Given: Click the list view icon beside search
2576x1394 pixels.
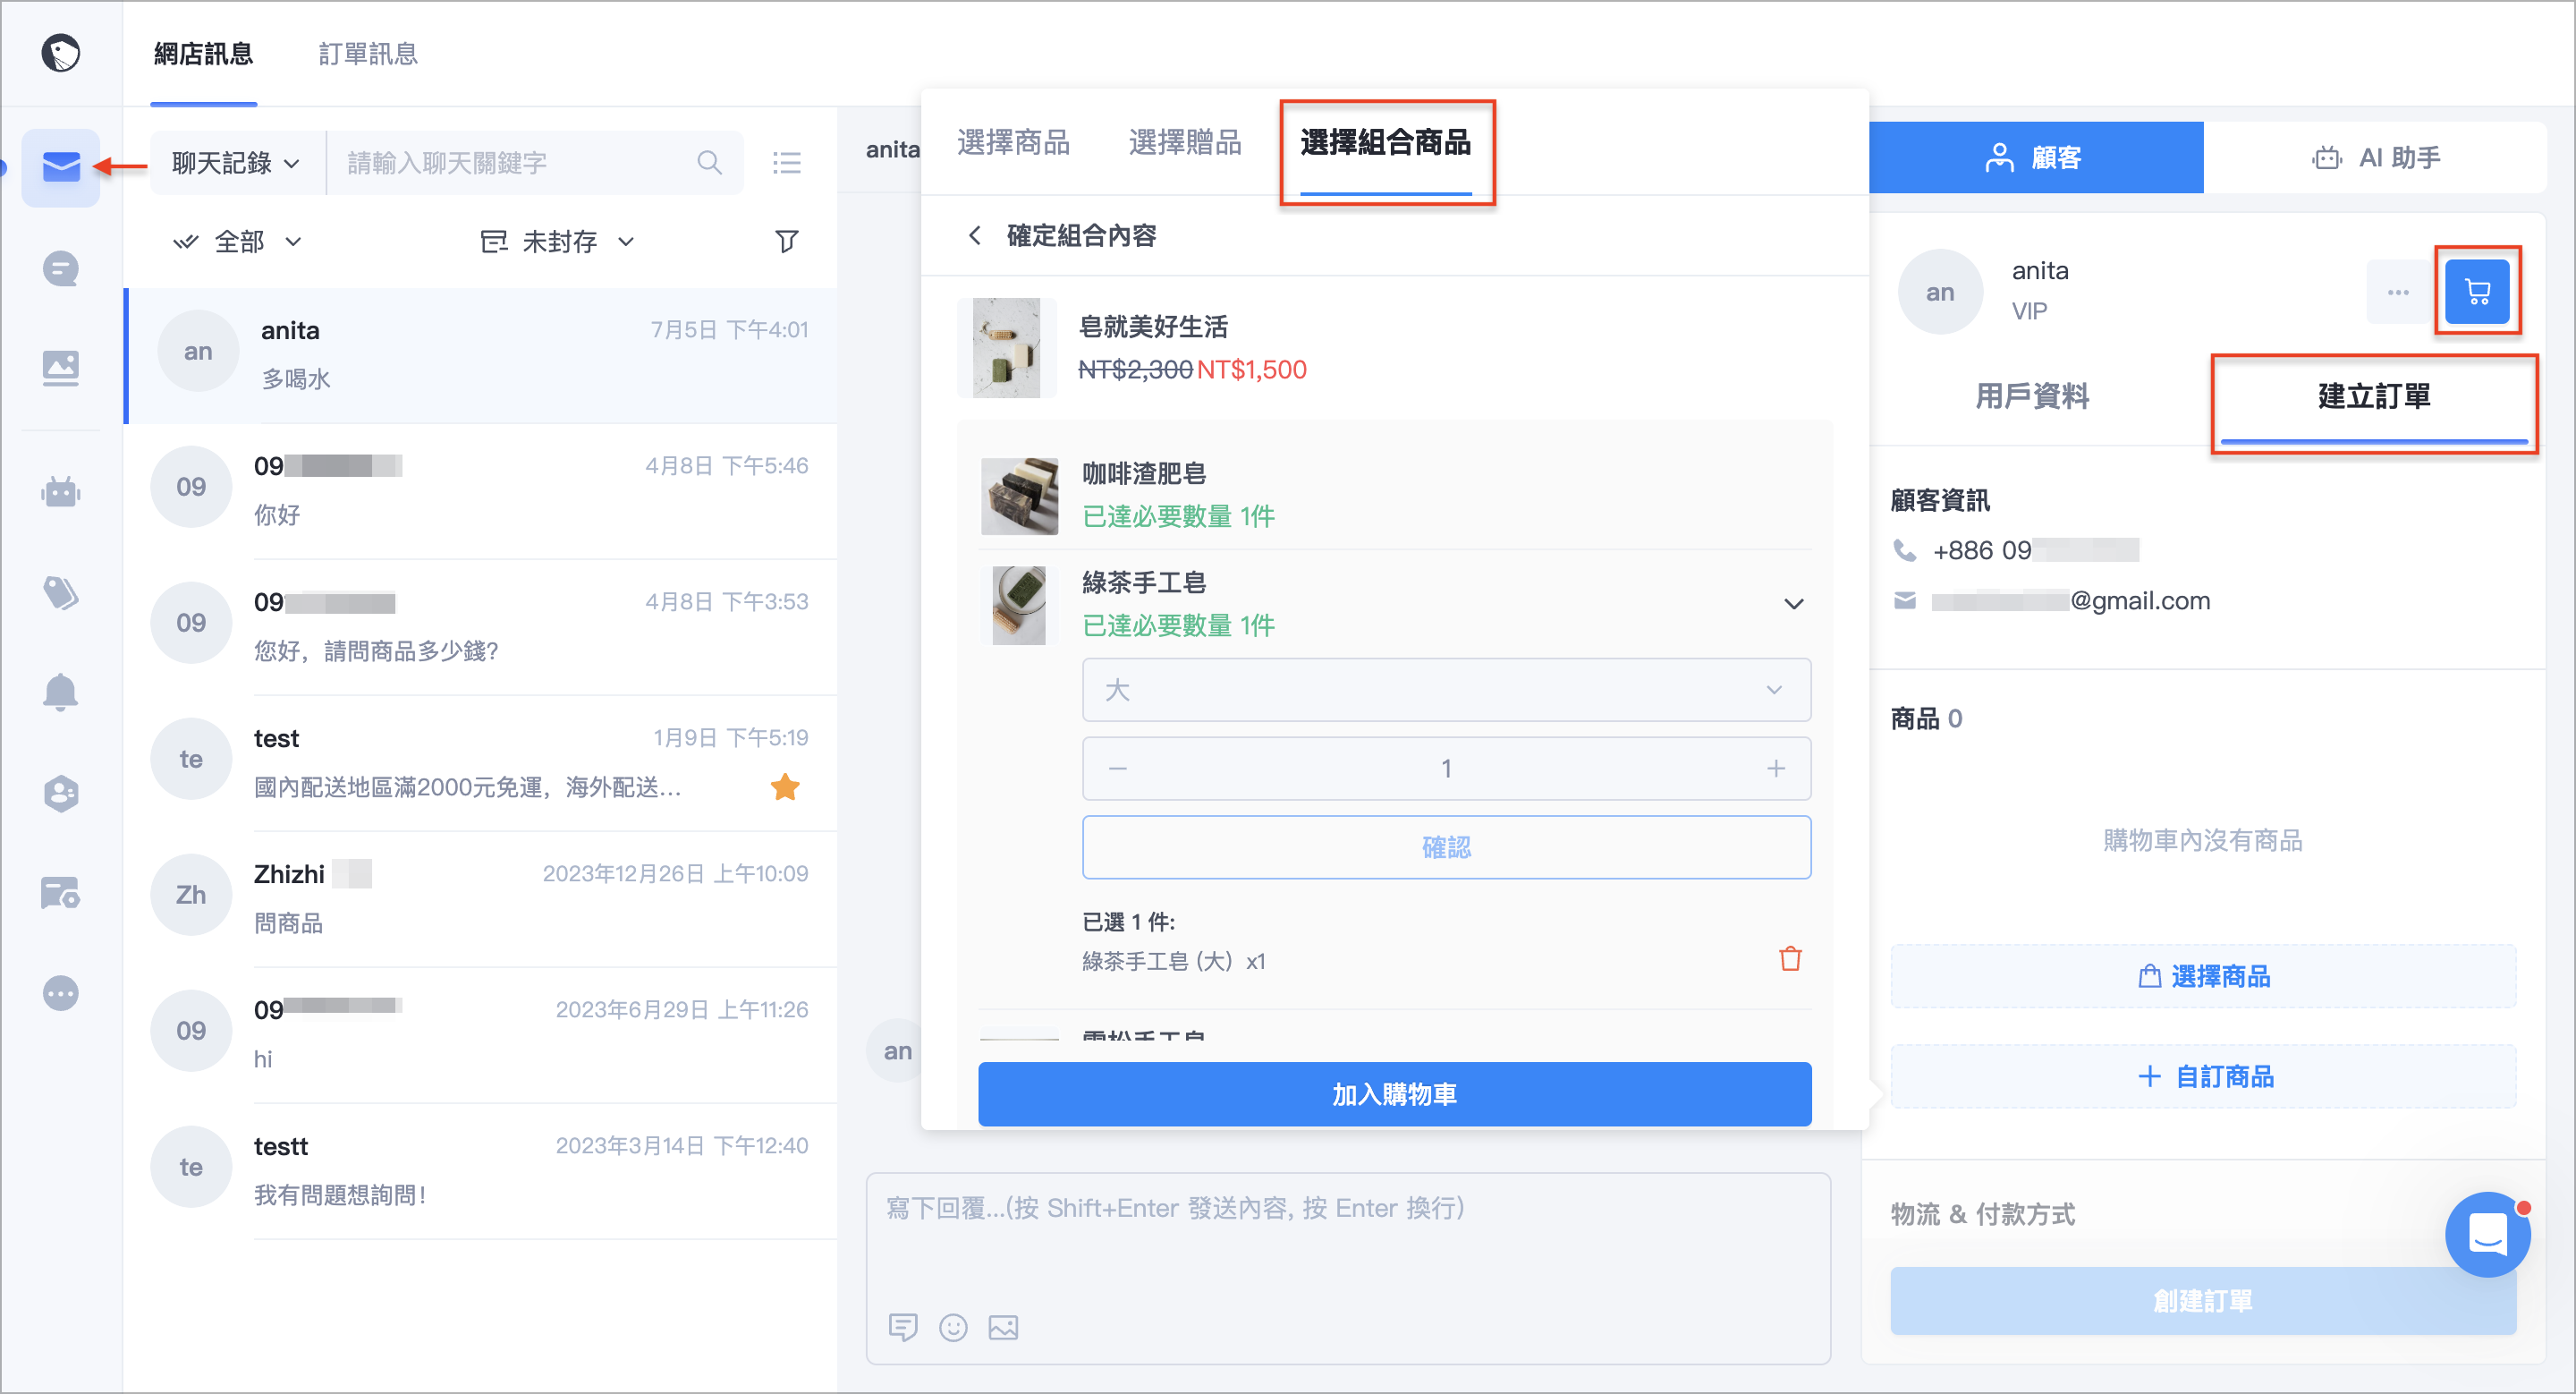Looking at the screenshot, I should 787,162.
